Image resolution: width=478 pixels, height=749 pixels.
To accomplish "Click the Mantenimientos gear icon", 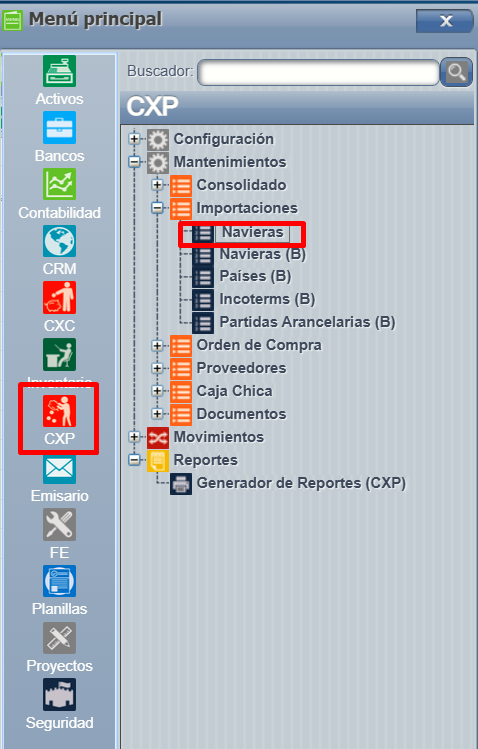I will coord(158,162).
